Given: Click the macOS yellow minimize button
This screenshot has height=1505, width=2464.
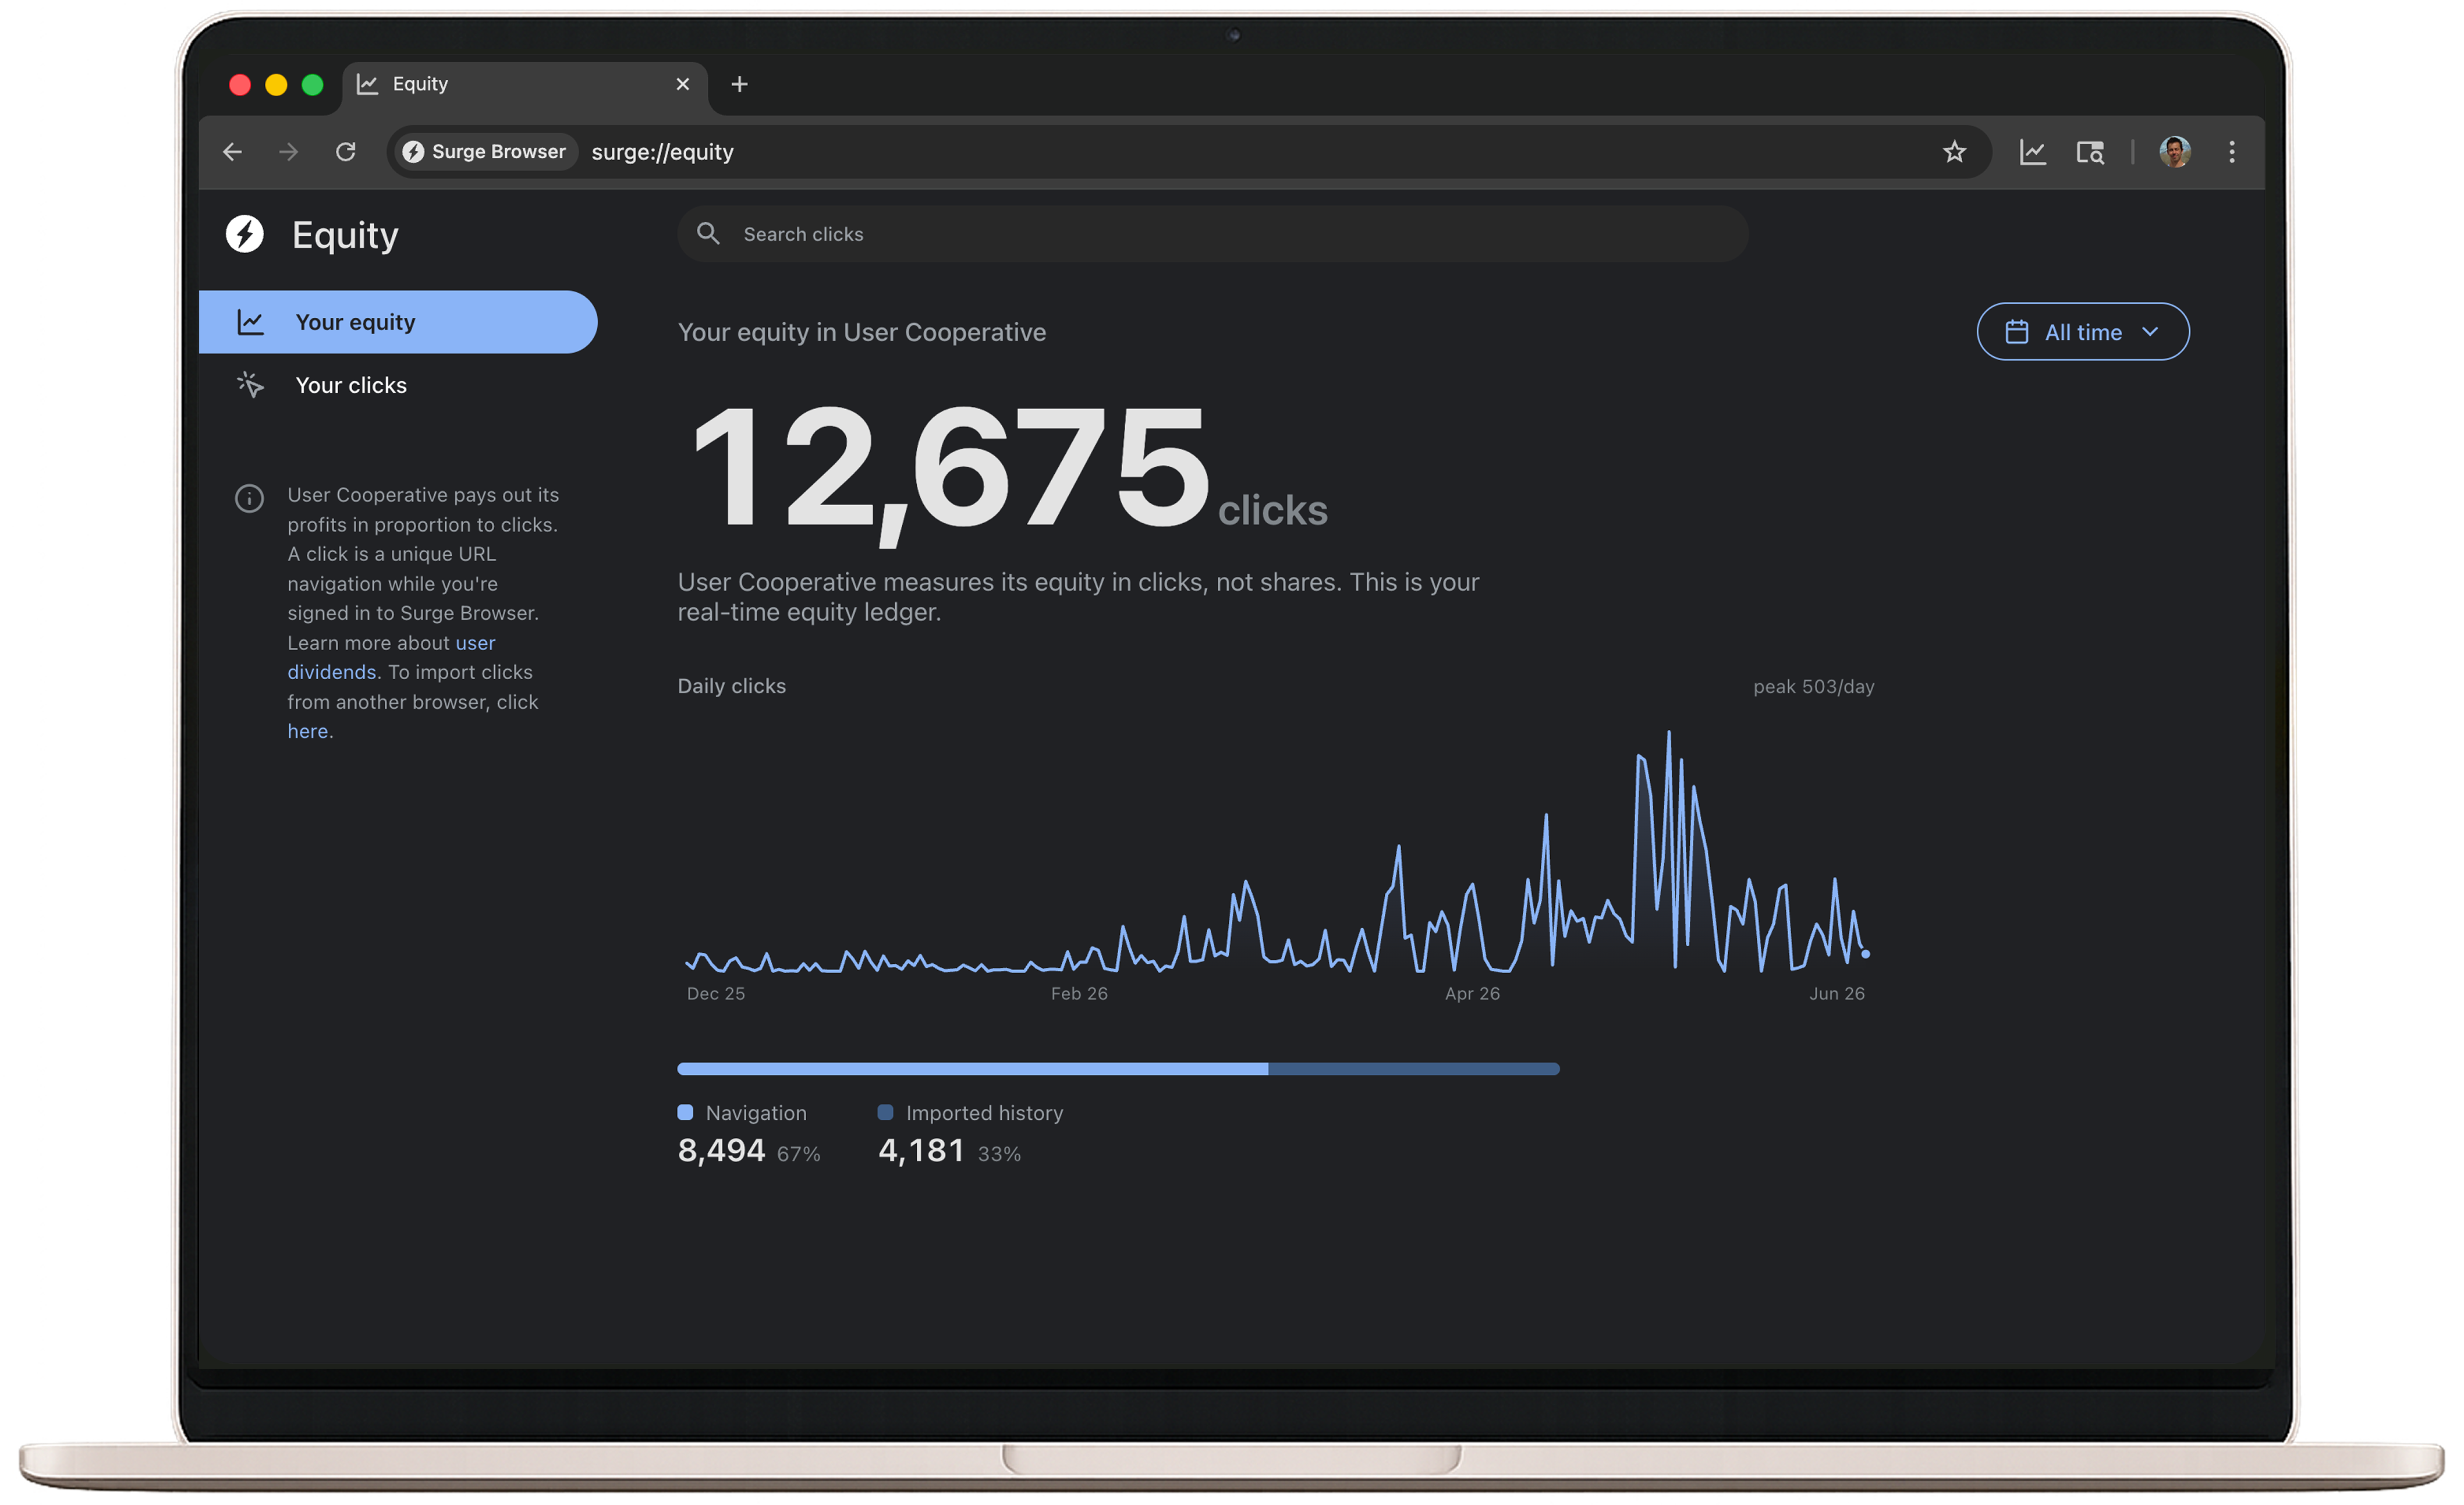Looking at the screenshot, I should click(276, 85).
